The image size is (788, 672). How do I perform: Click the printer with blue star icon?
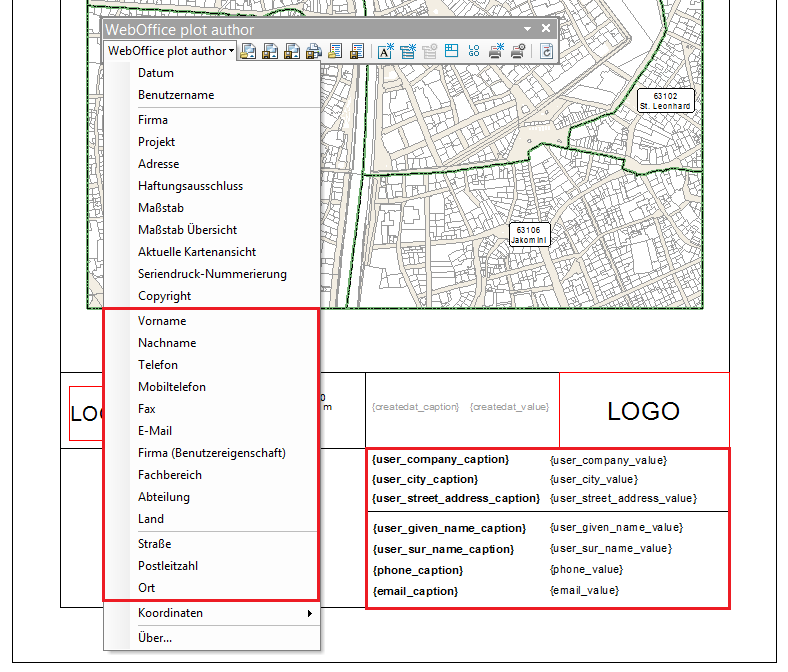coord(496,51)
